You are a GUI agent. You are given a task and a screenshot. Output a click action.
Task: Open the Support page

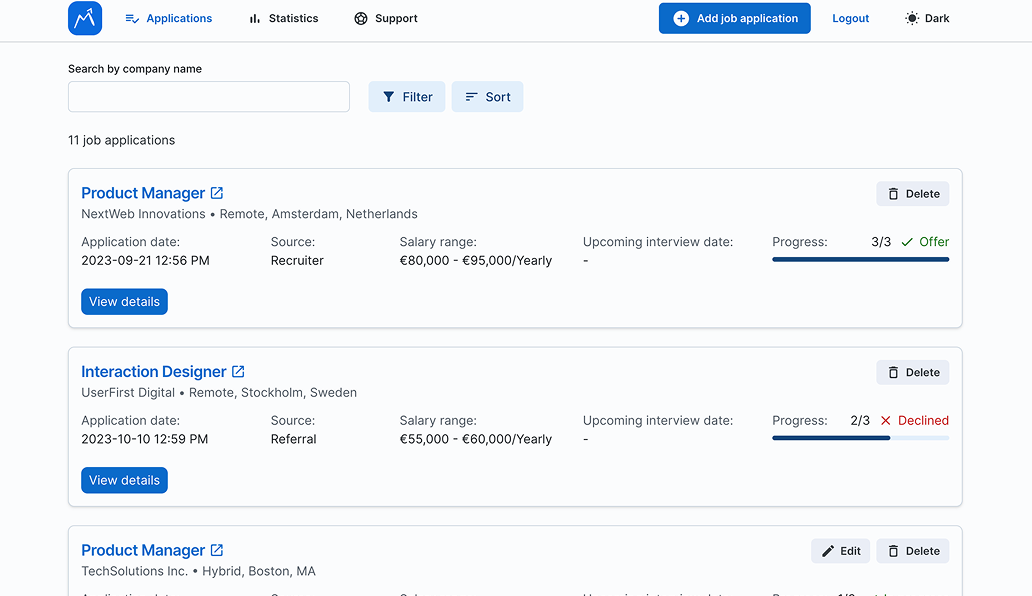[386, 18]
